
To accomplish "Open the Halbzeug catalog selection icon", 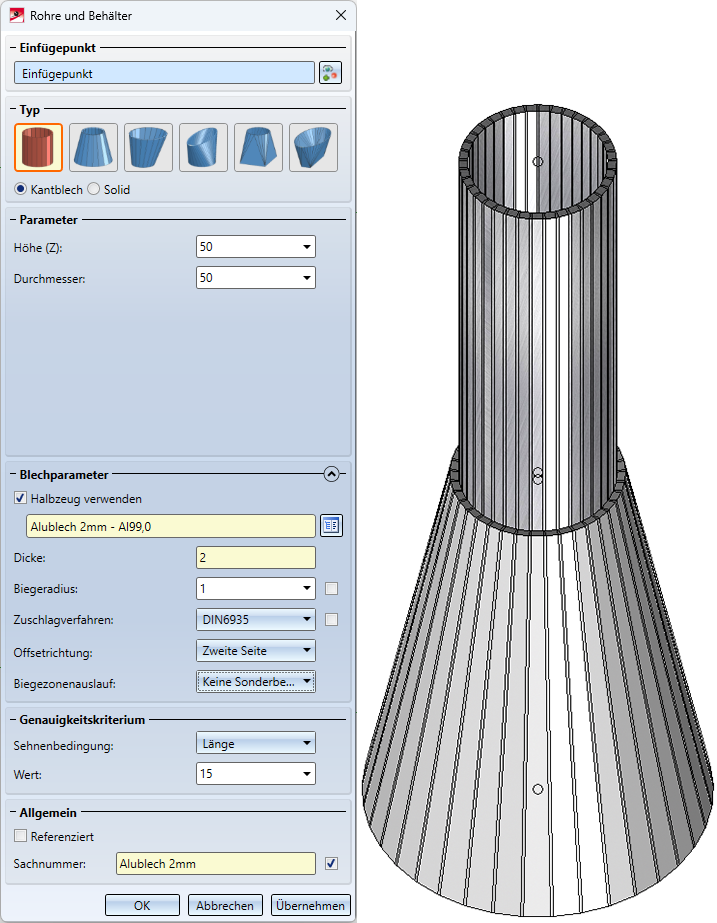I will 331,526.
